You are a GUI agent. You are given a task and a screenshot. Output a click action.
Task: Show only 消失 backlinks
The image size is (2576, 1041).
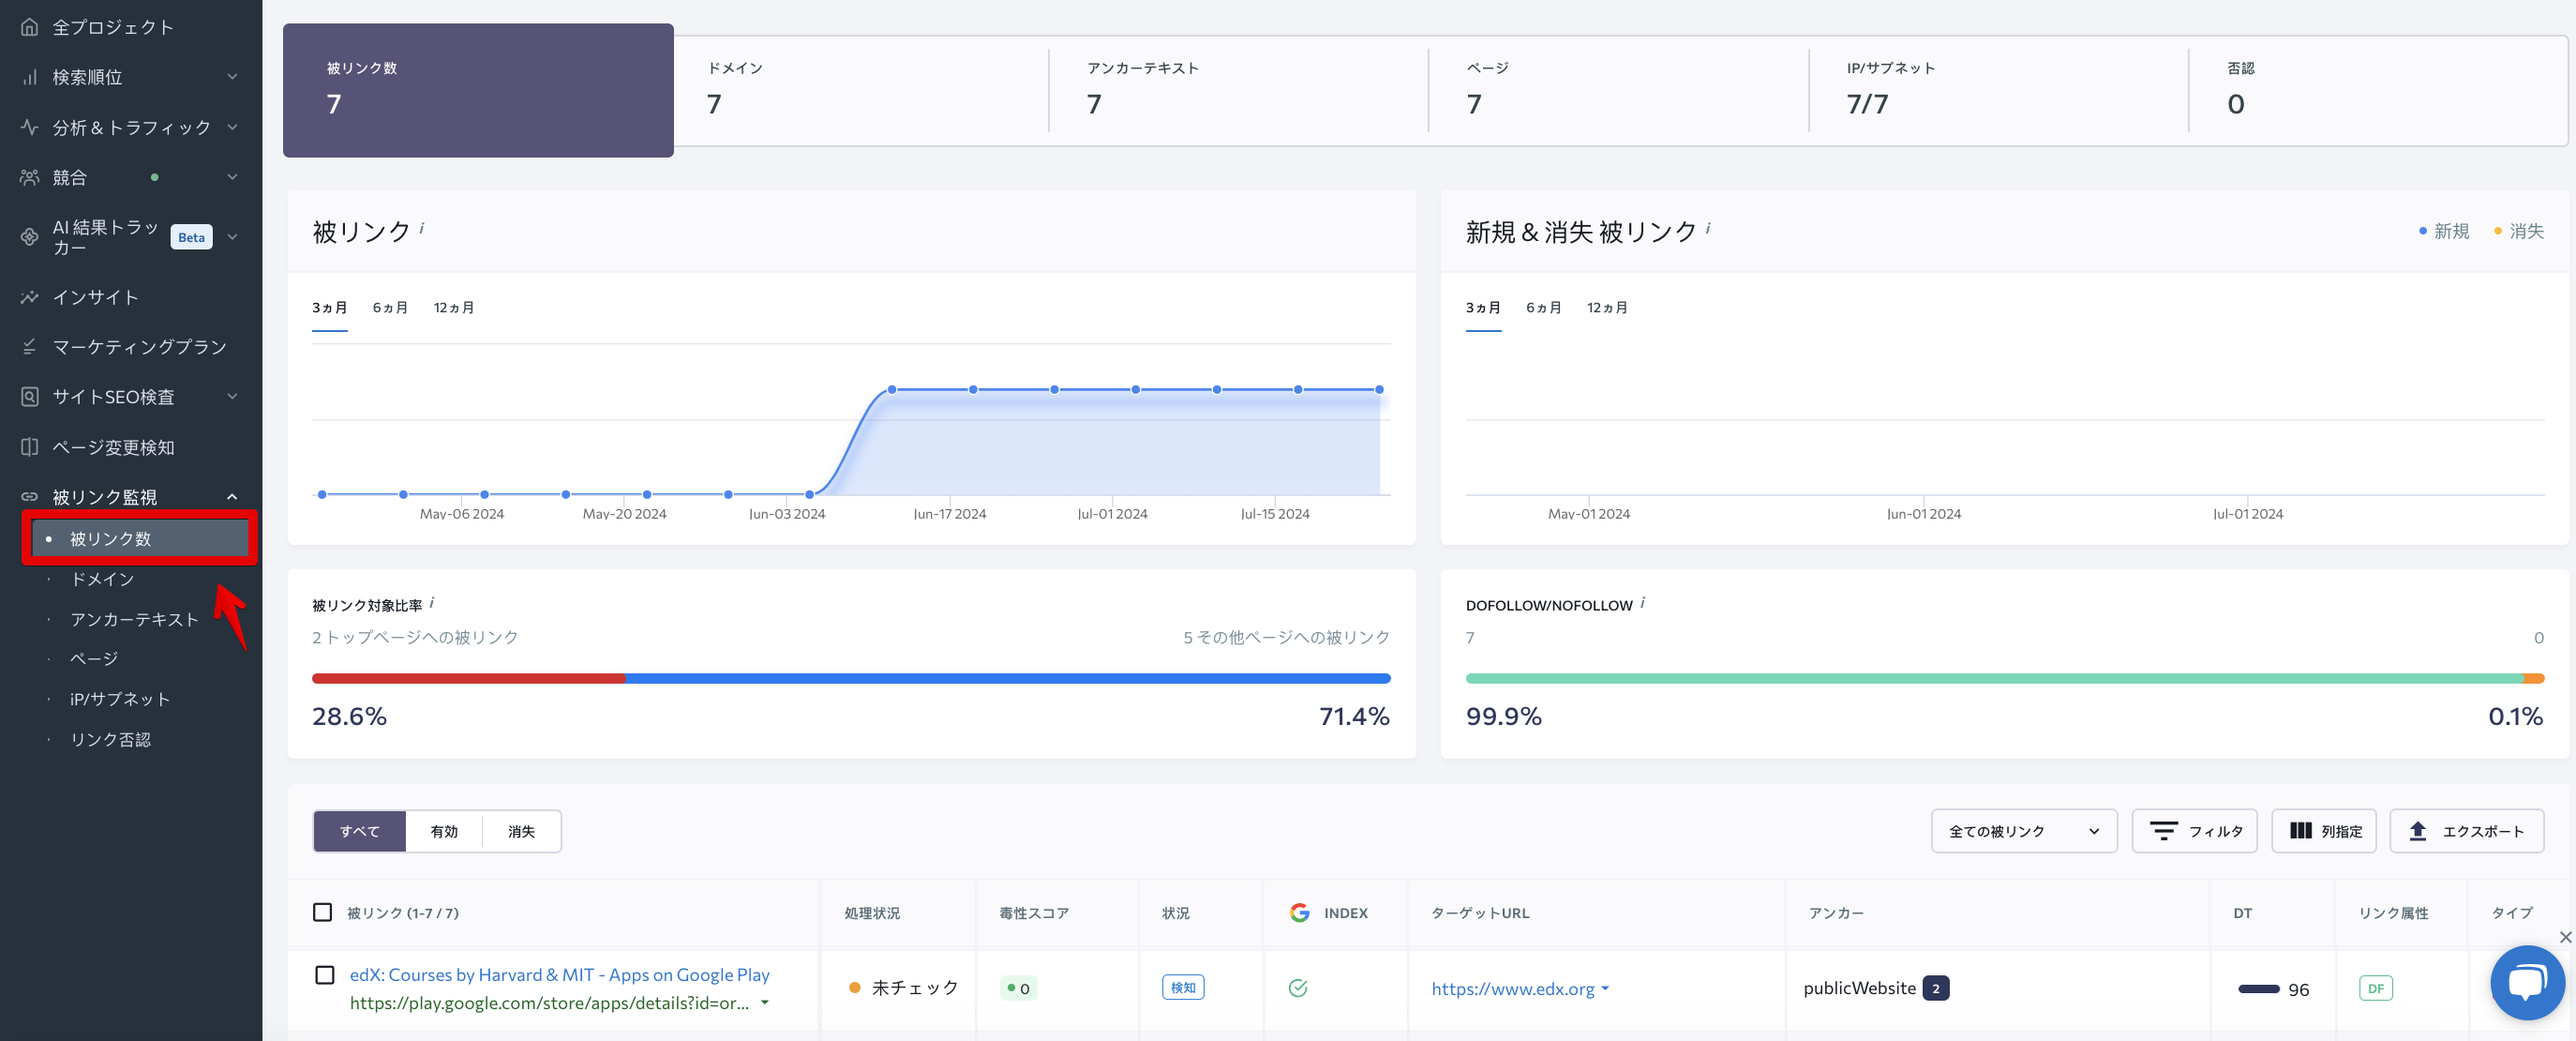521,831
